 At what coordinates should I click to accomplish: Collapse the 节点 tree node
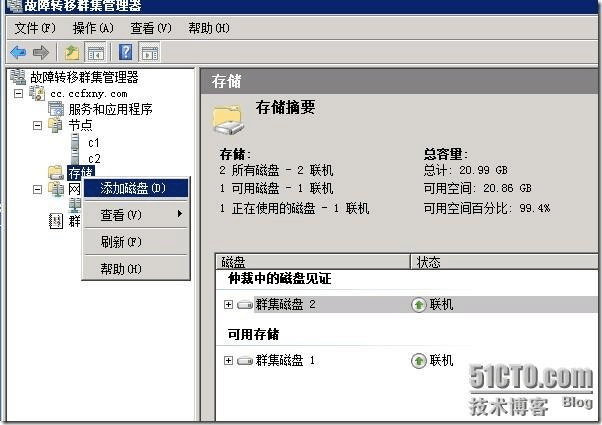coord(38,125)
